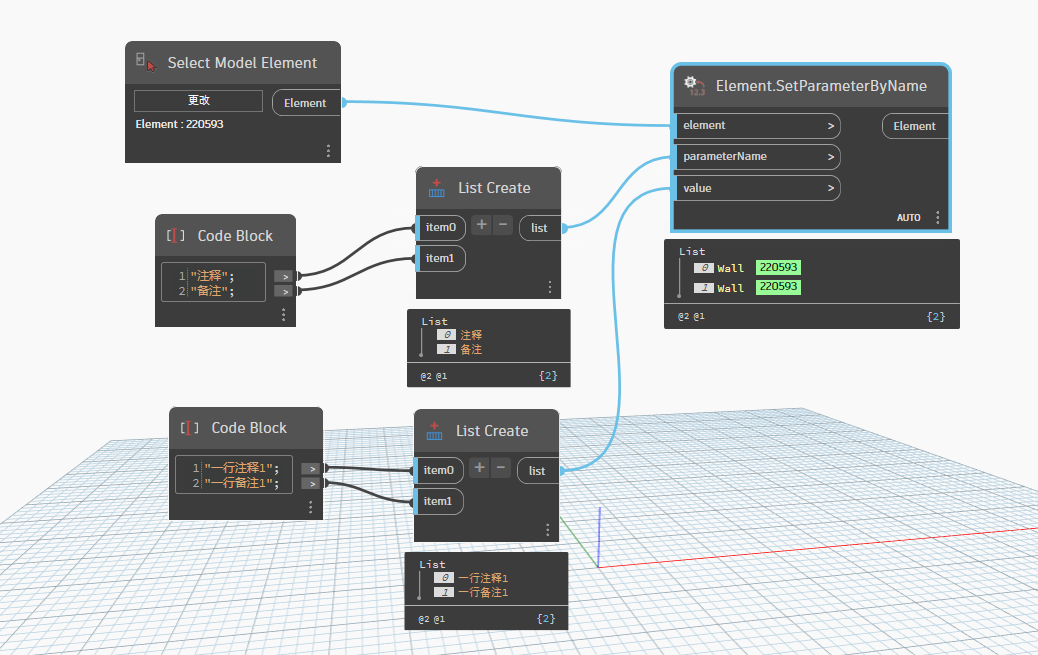This screenshot has width=1038, height=655.
Task: Remove an item with the minus button on the List Create node feeding value
Action: click(501, 468)
